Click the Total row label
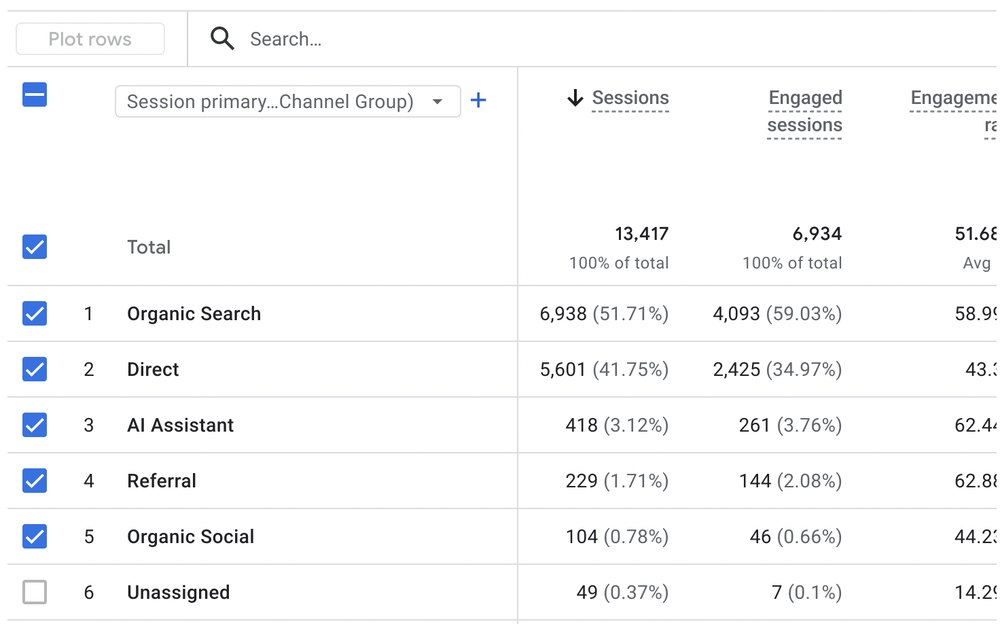 coord(149,247)
